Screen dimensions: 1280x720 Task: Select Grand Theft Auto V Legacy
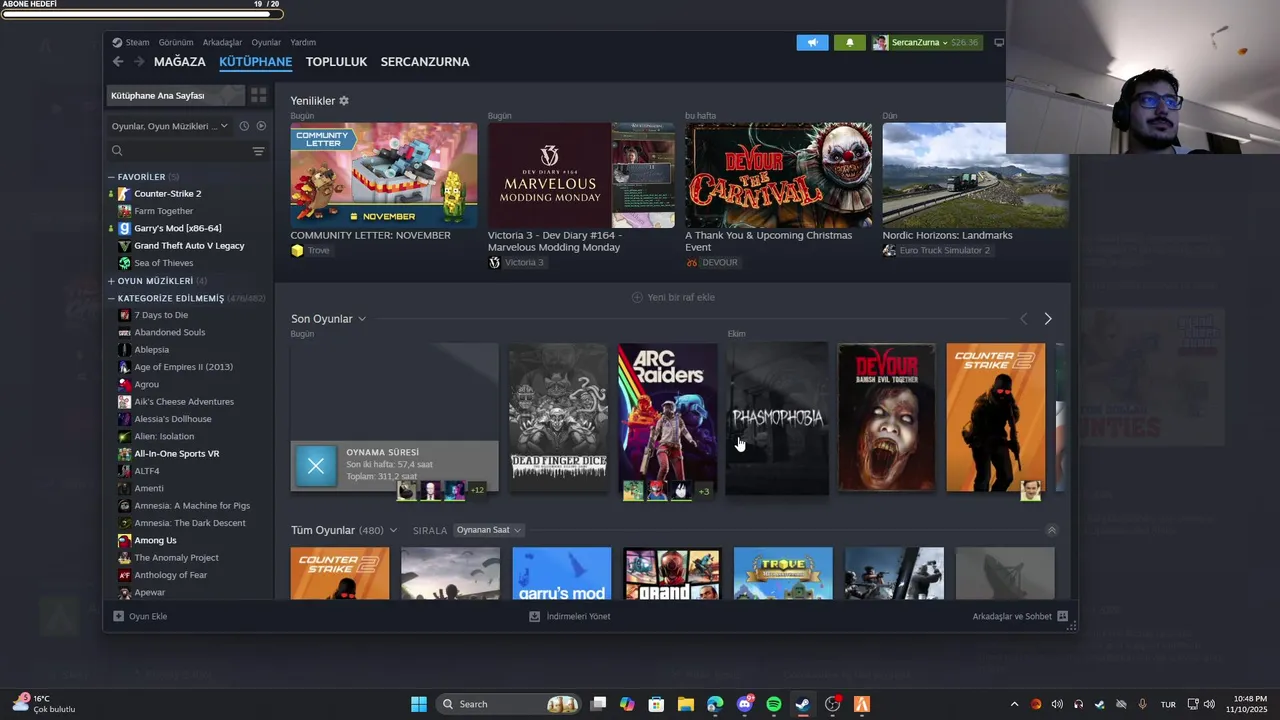[x=189, y=246]
